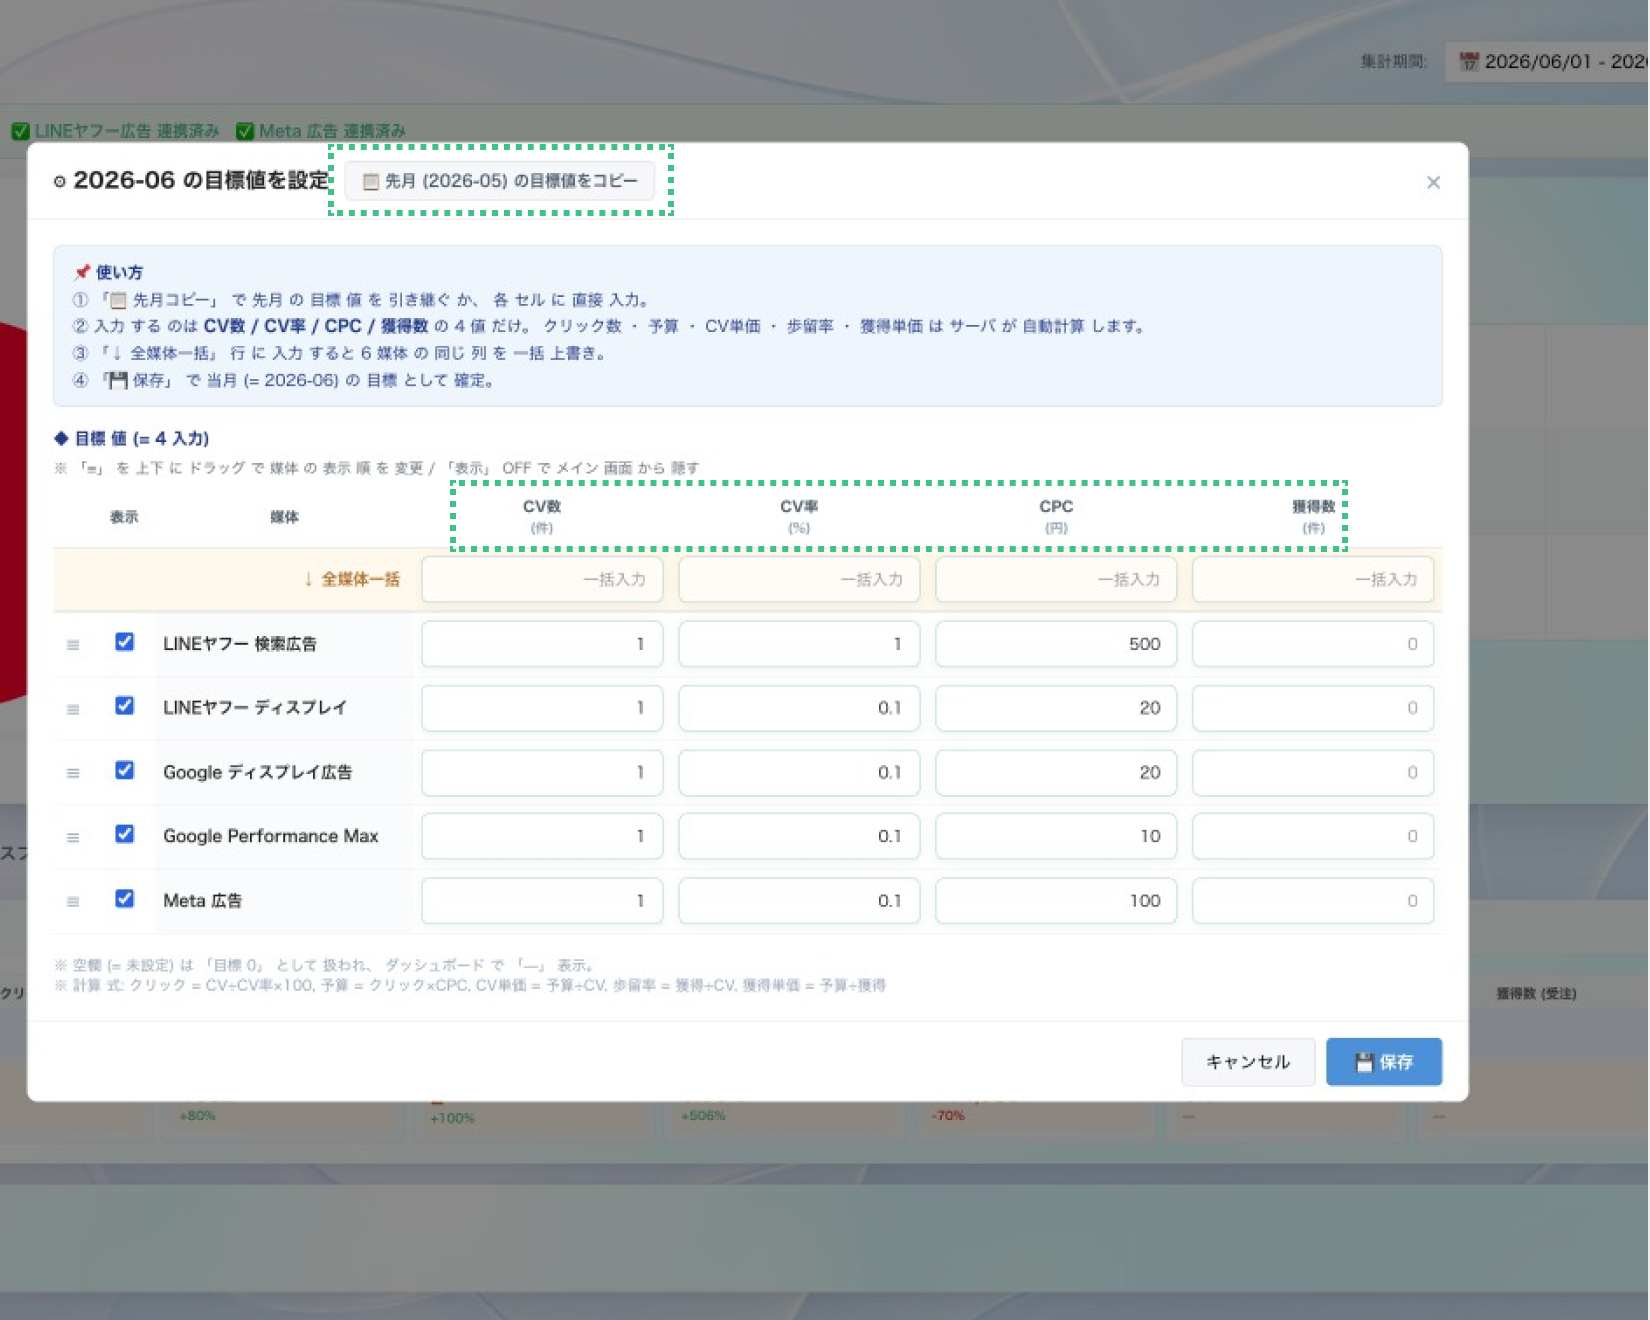This screenshot has width=1650, height=1320.
Task: Focus bulk-input CPC field
Action: click(1056, 580)
